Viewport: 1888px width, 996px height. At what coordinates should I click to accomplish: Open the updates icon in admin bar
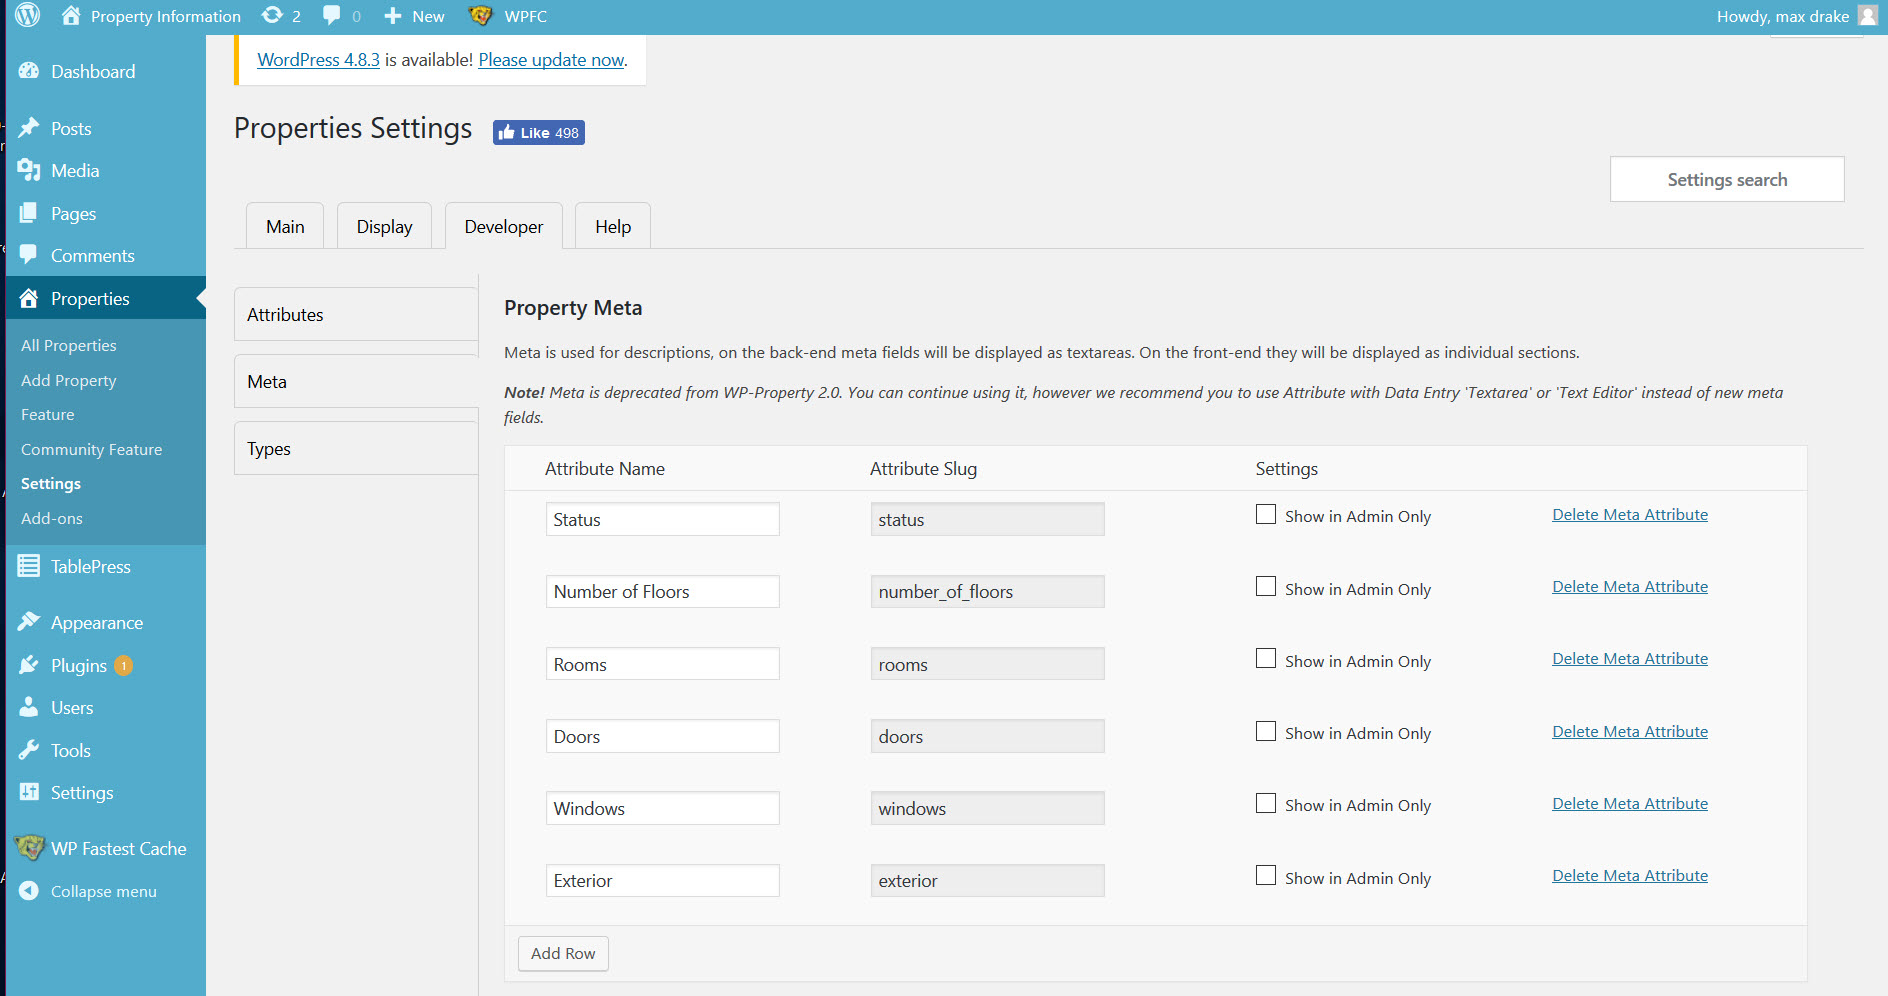pos(272,16)
